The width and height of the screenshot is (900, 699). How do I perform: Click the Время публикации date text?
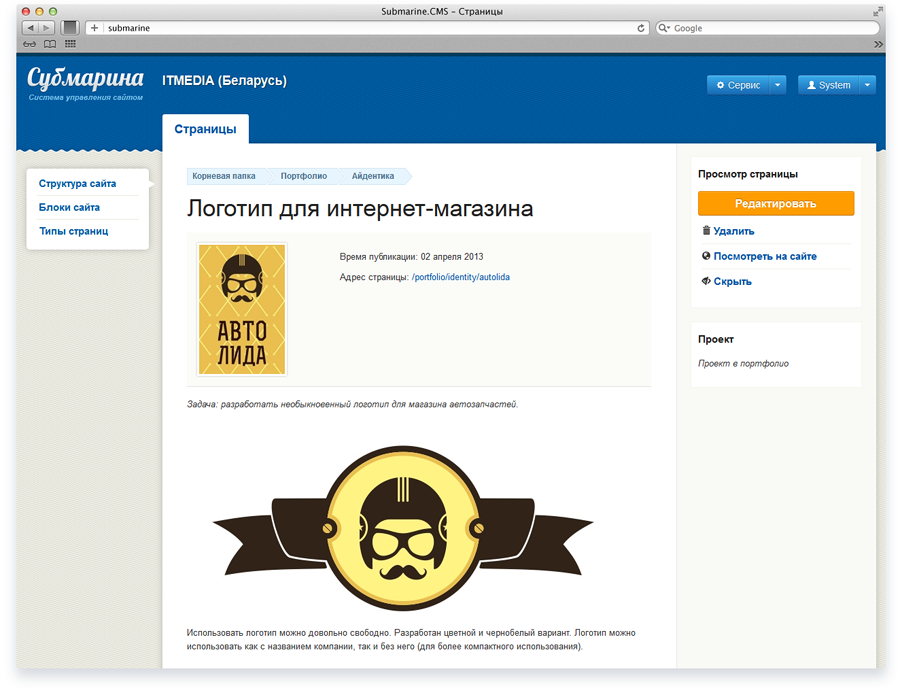411,257
